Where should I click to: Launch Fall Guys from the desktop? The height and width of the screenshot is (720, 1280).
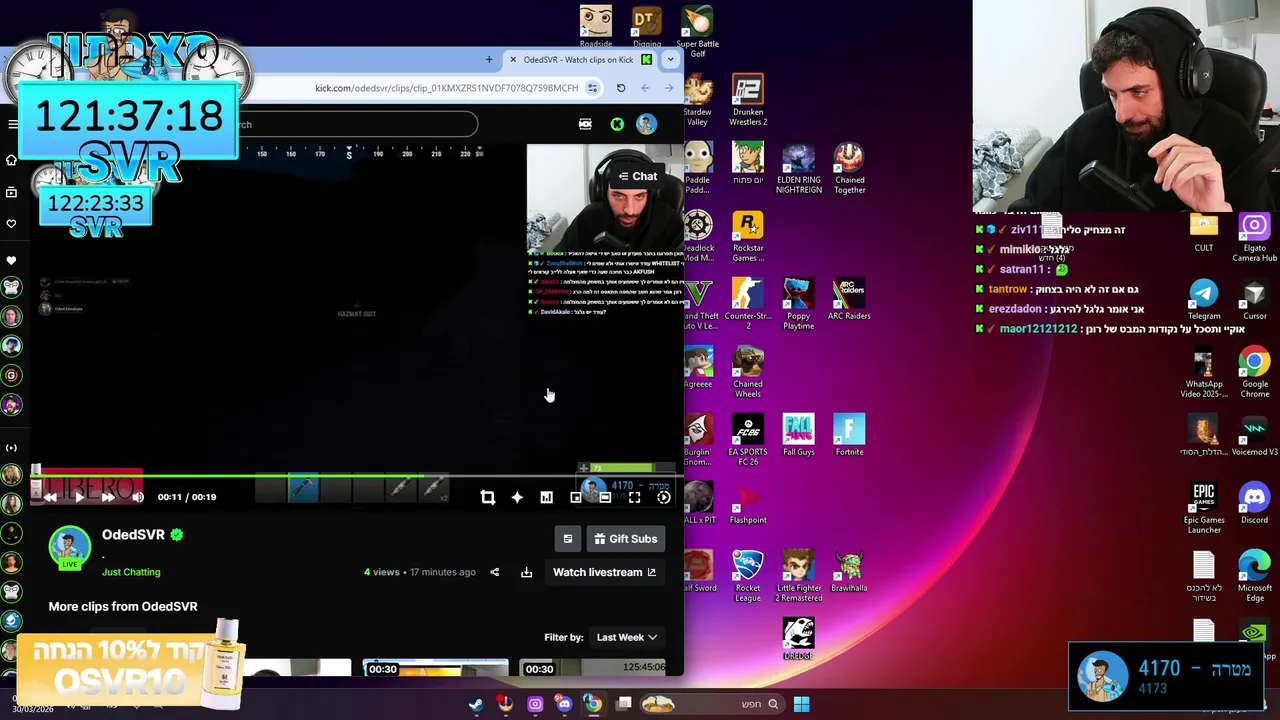[x=798, y=434]
